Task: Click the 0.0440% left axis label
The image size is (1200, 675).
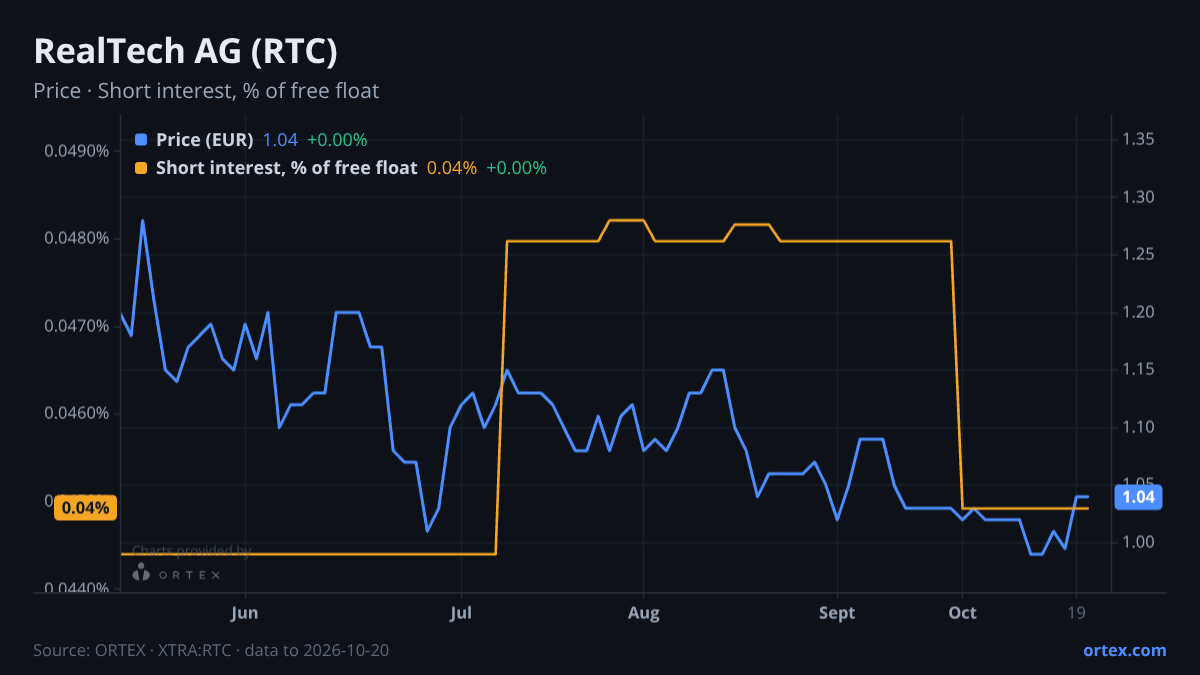Action: tap(77, 588)
